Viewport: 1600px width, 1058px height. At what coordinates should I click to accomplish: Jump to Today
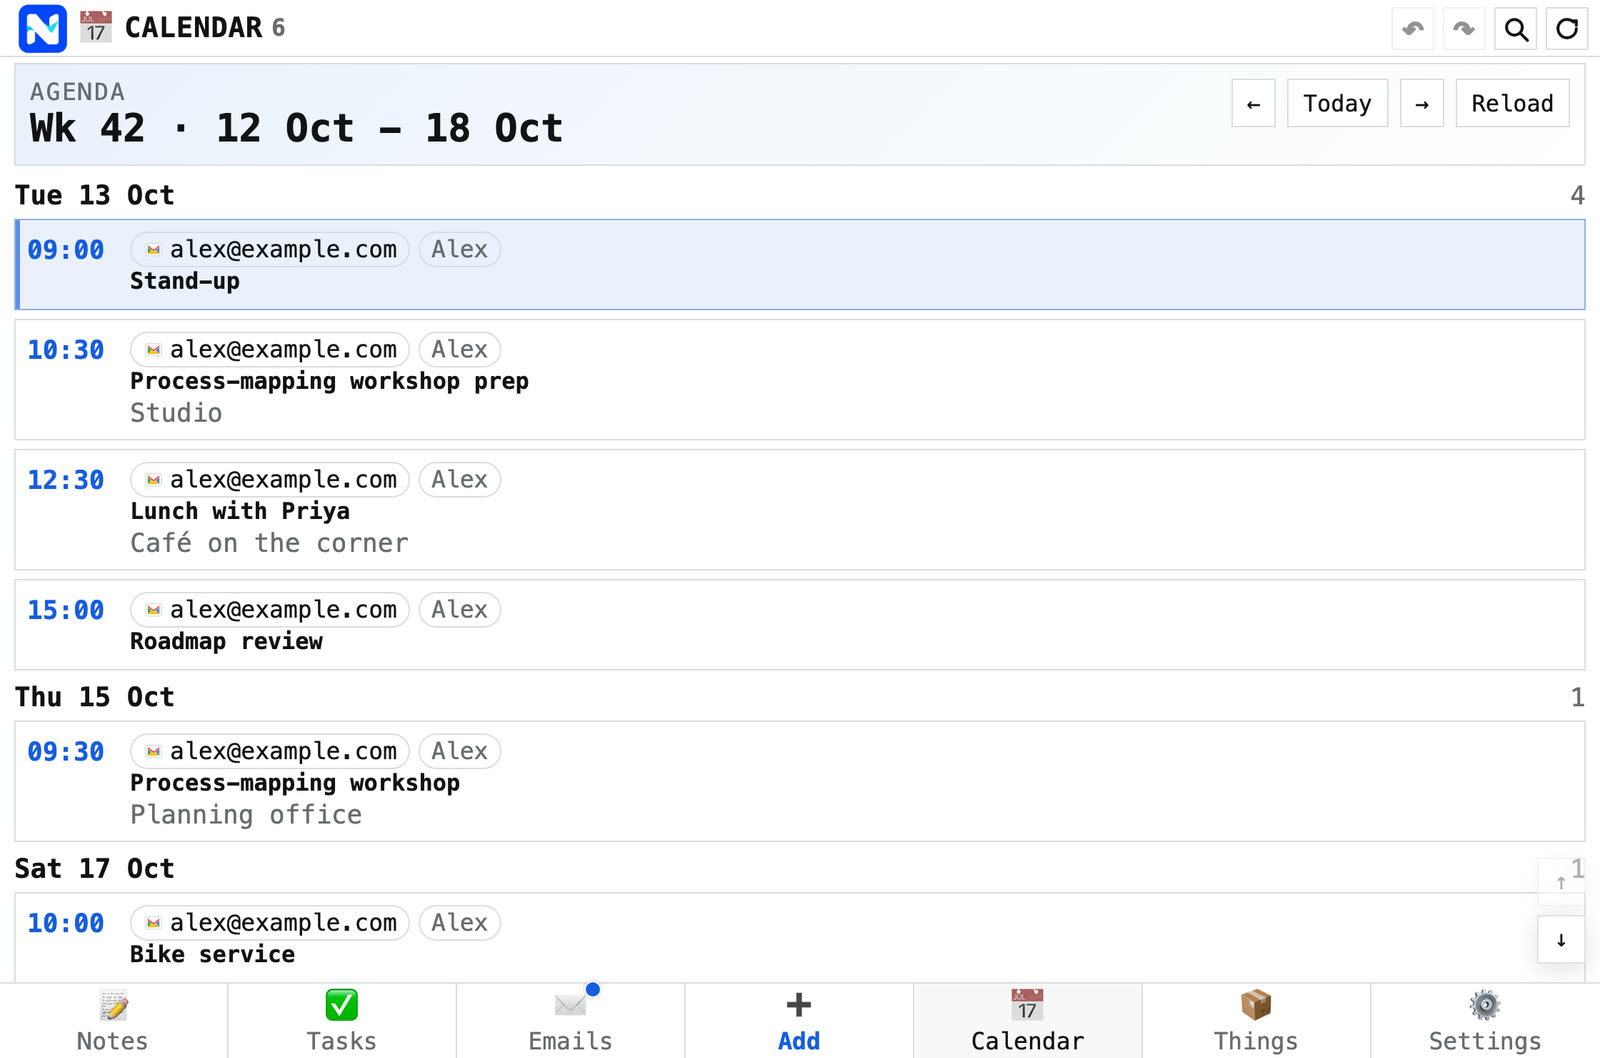click(x=1337, y=103)
